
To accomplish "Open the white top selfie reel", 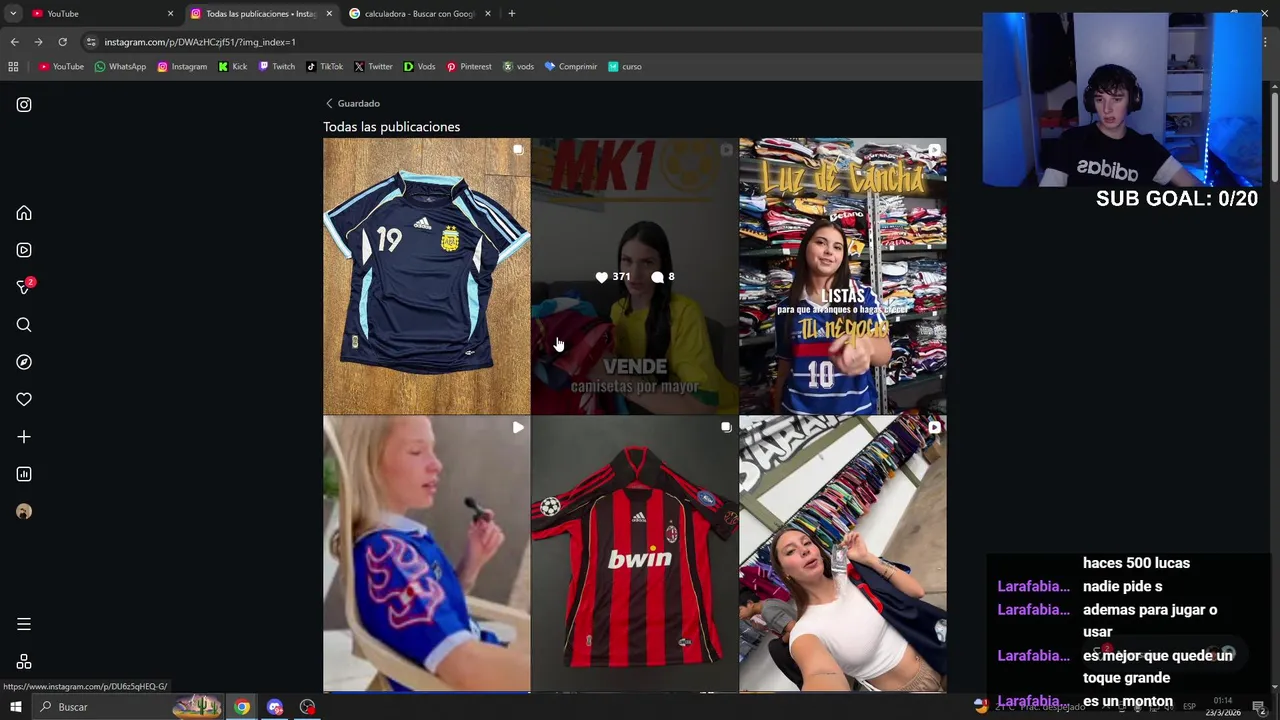I will (843, 554).
